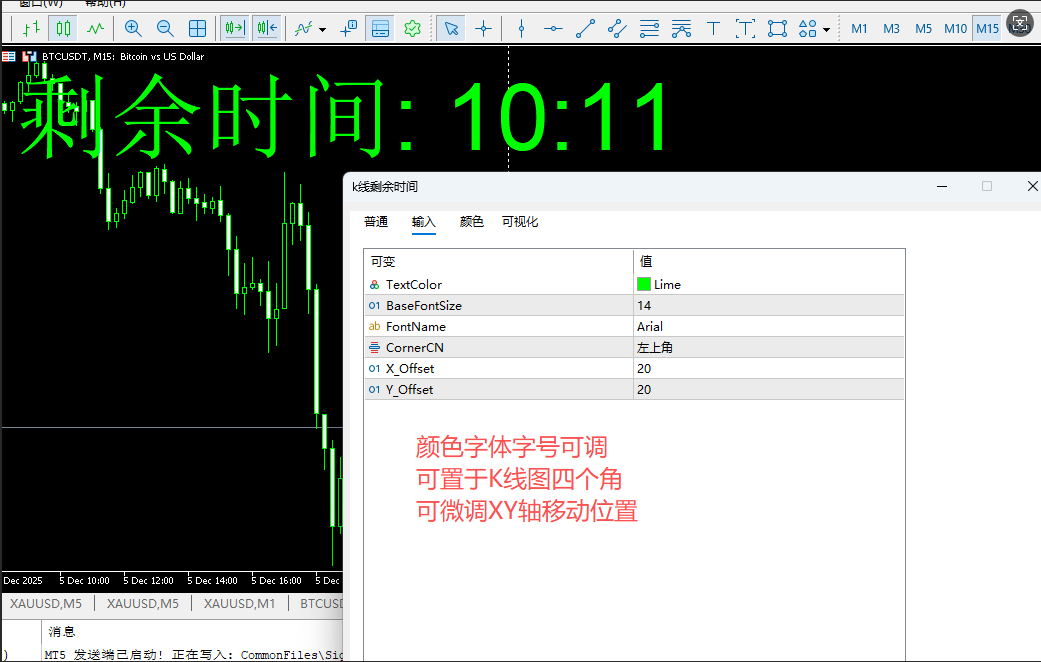Edit the BaseFontSize value 14
Image resolution: width=1041 pixels, height=662 pixels.
click(768, 305)
